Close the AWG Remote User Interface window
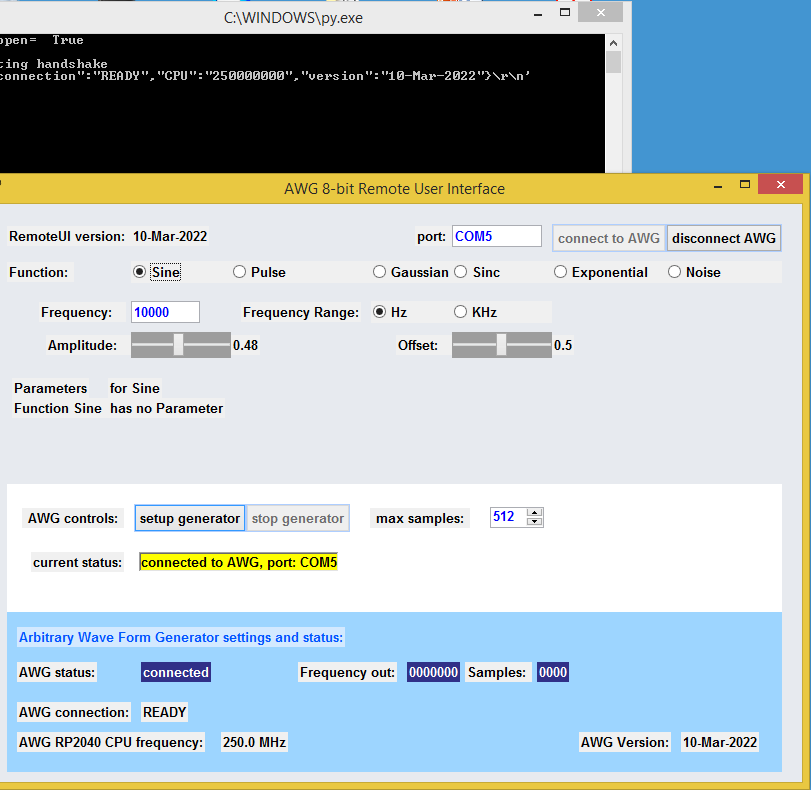 pos(780,185)
